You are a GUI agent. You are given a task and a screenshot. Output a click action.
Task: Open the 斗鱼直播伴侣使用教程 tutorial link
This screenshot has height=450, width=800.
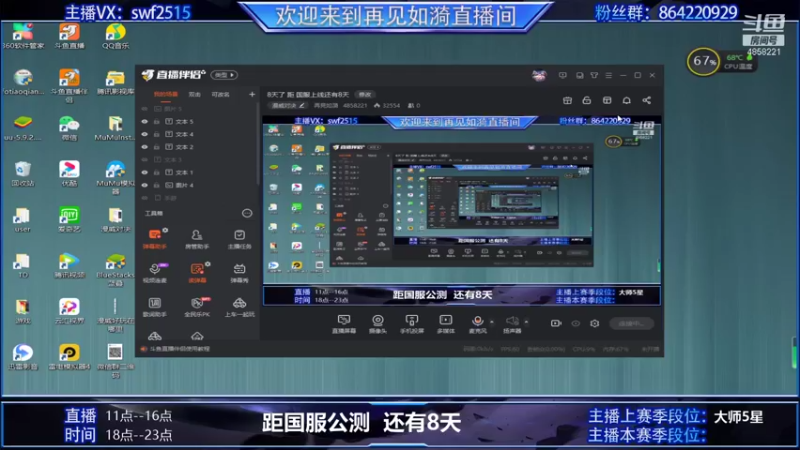pyautogui.click(x=180, y=349)
